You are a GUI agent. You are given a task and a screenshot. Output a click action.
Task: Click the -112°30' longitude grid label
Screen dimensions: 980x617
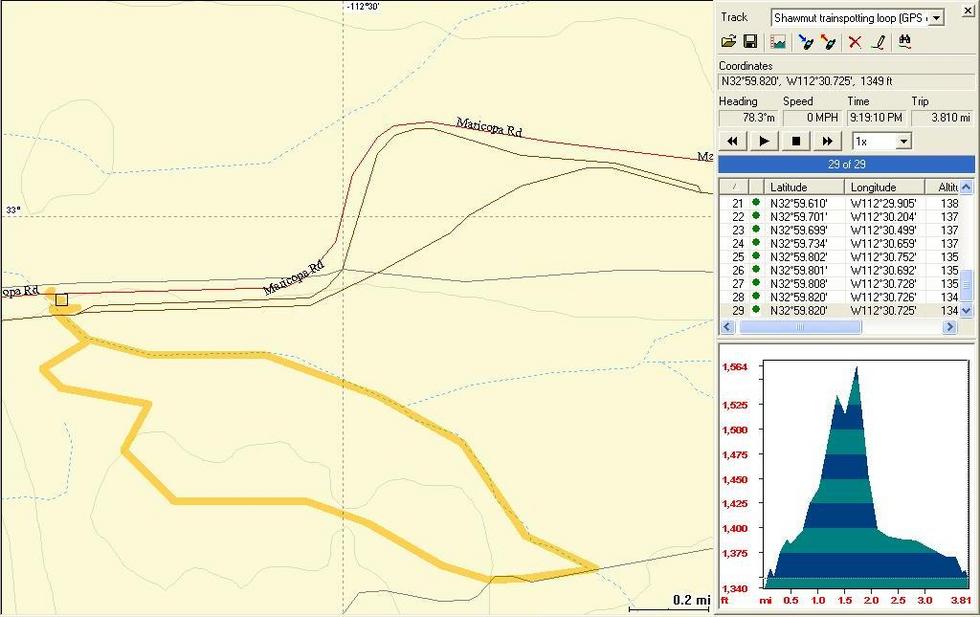(x=363, y=7)
